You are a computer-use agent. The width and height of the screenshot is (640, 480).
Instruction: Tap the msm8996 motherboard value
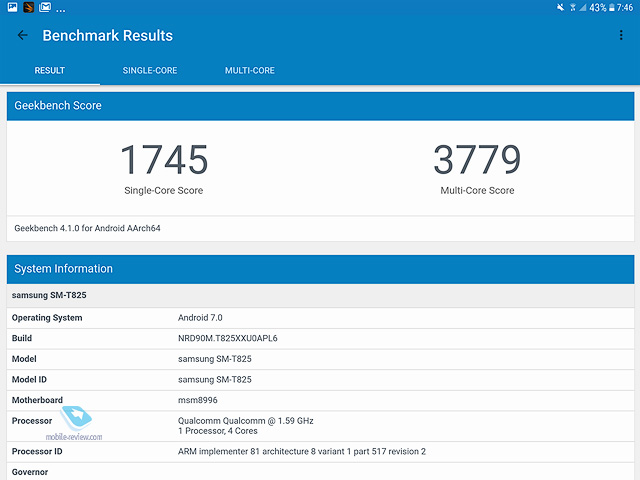(x=198, y=400)
